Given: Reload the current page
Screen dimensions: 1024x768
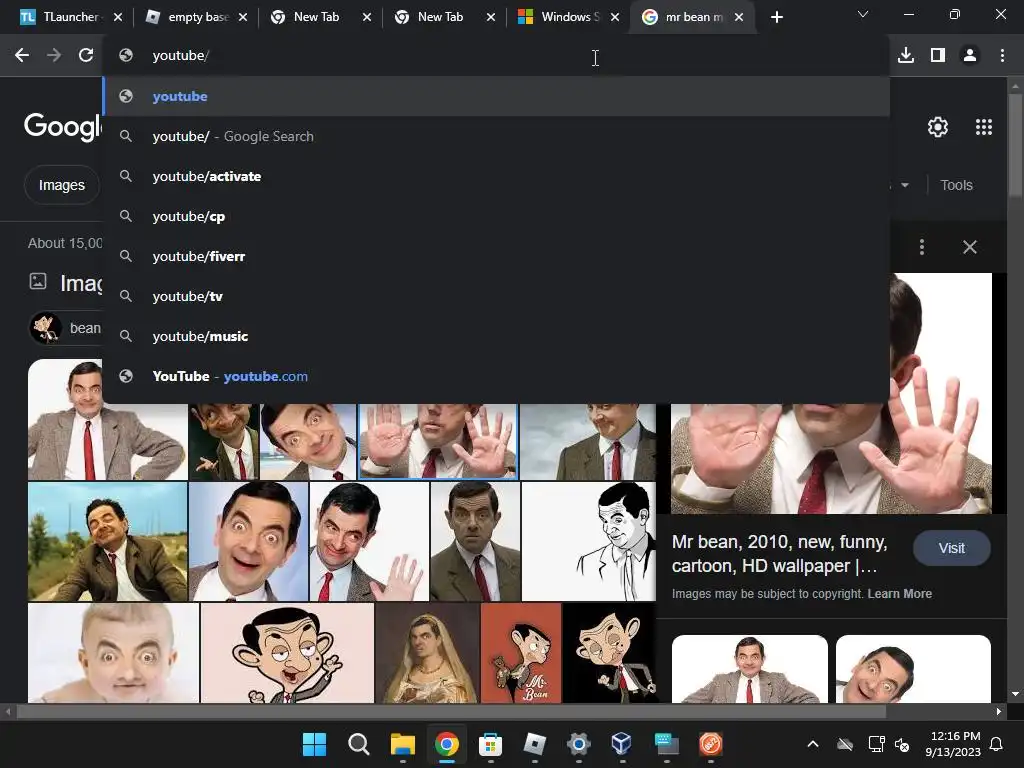Looking at the screenshot, I should [86, 56].
